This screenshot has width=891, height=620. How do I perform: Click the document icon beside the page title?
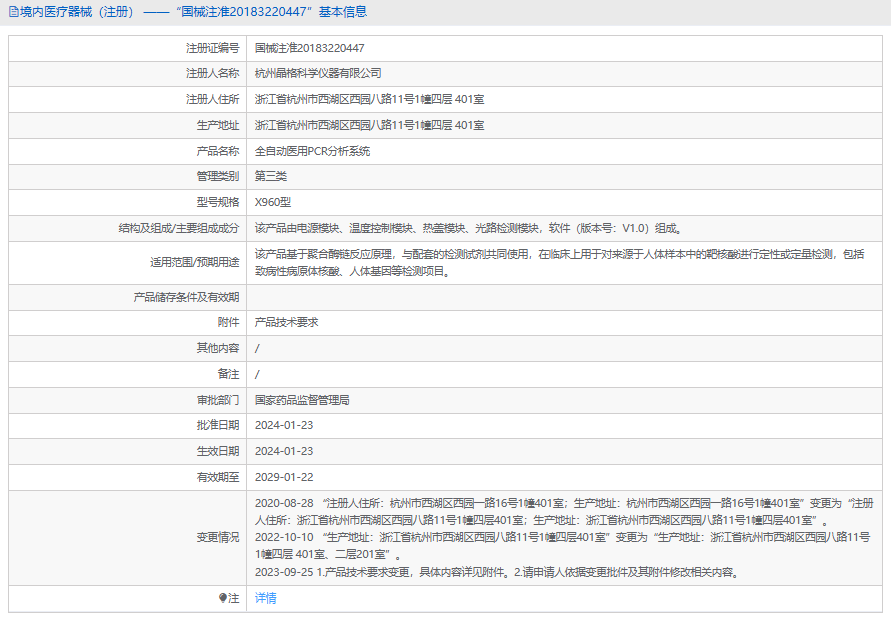click(13, 12)
